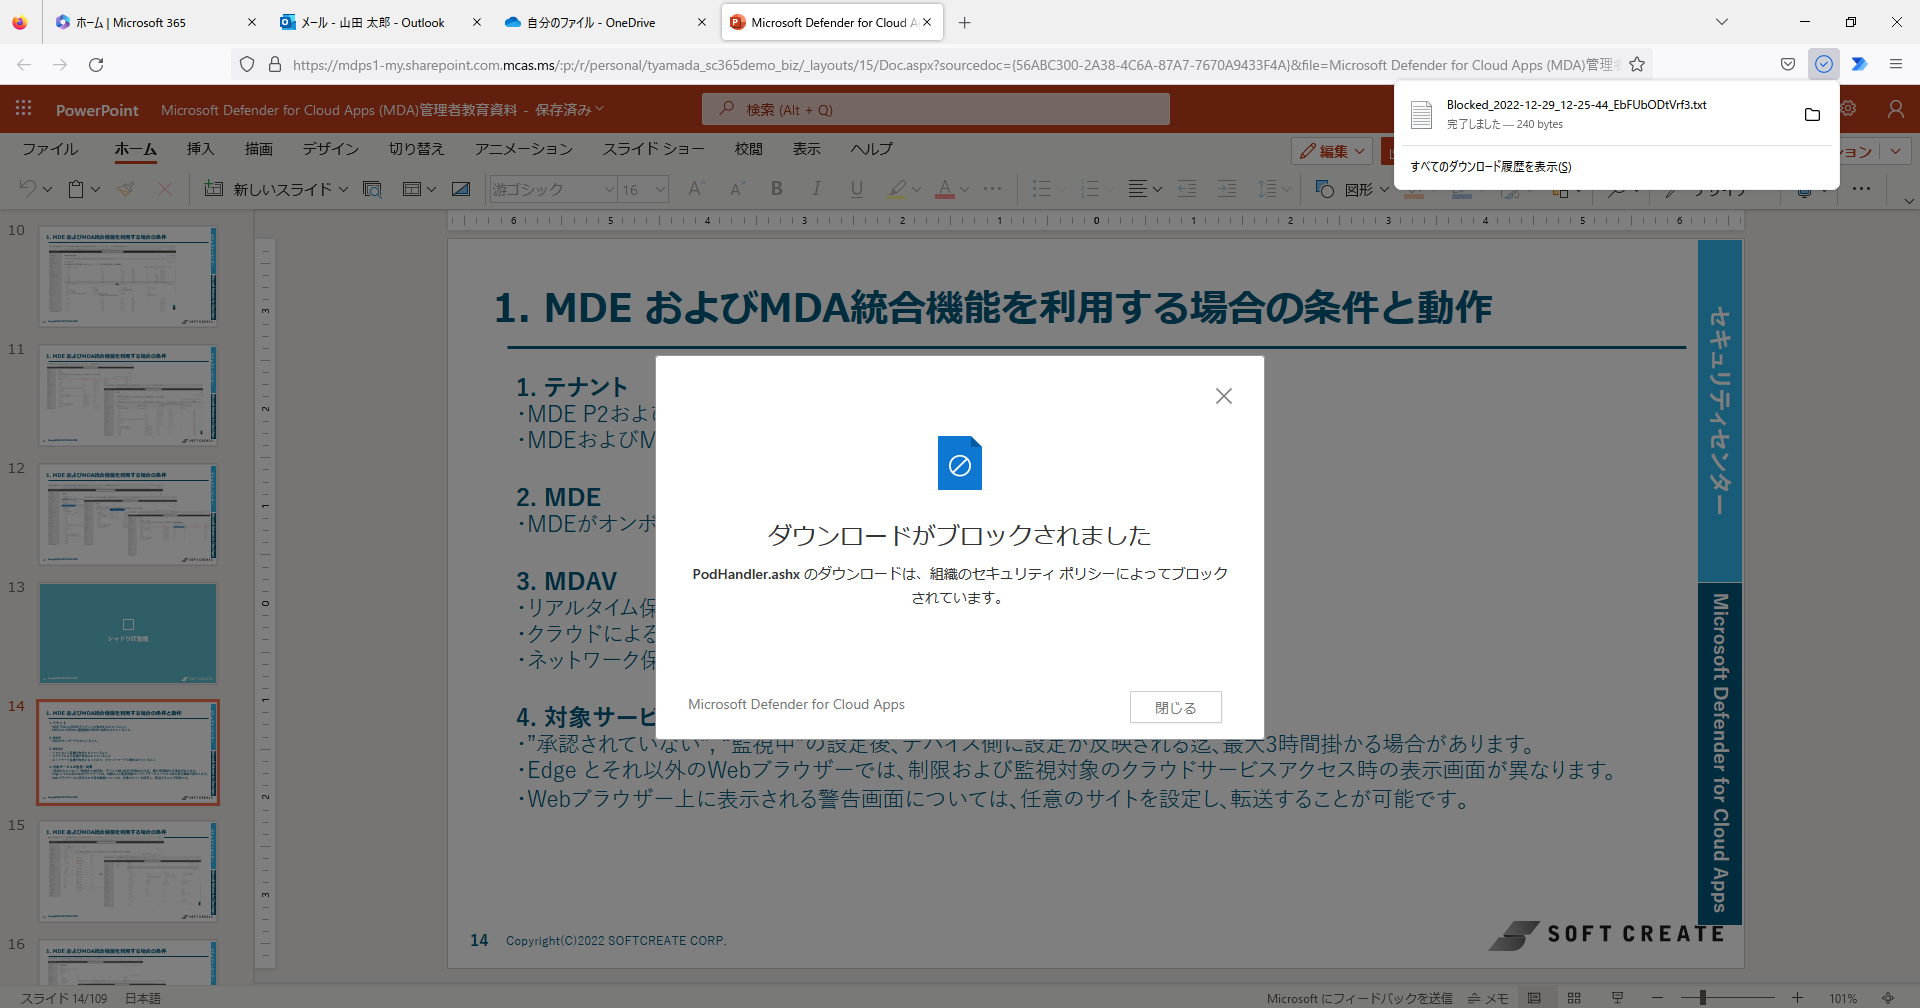Select the スライド ショー ribbon tab
1920x1008 pixels.
click(x=653, y=149)
